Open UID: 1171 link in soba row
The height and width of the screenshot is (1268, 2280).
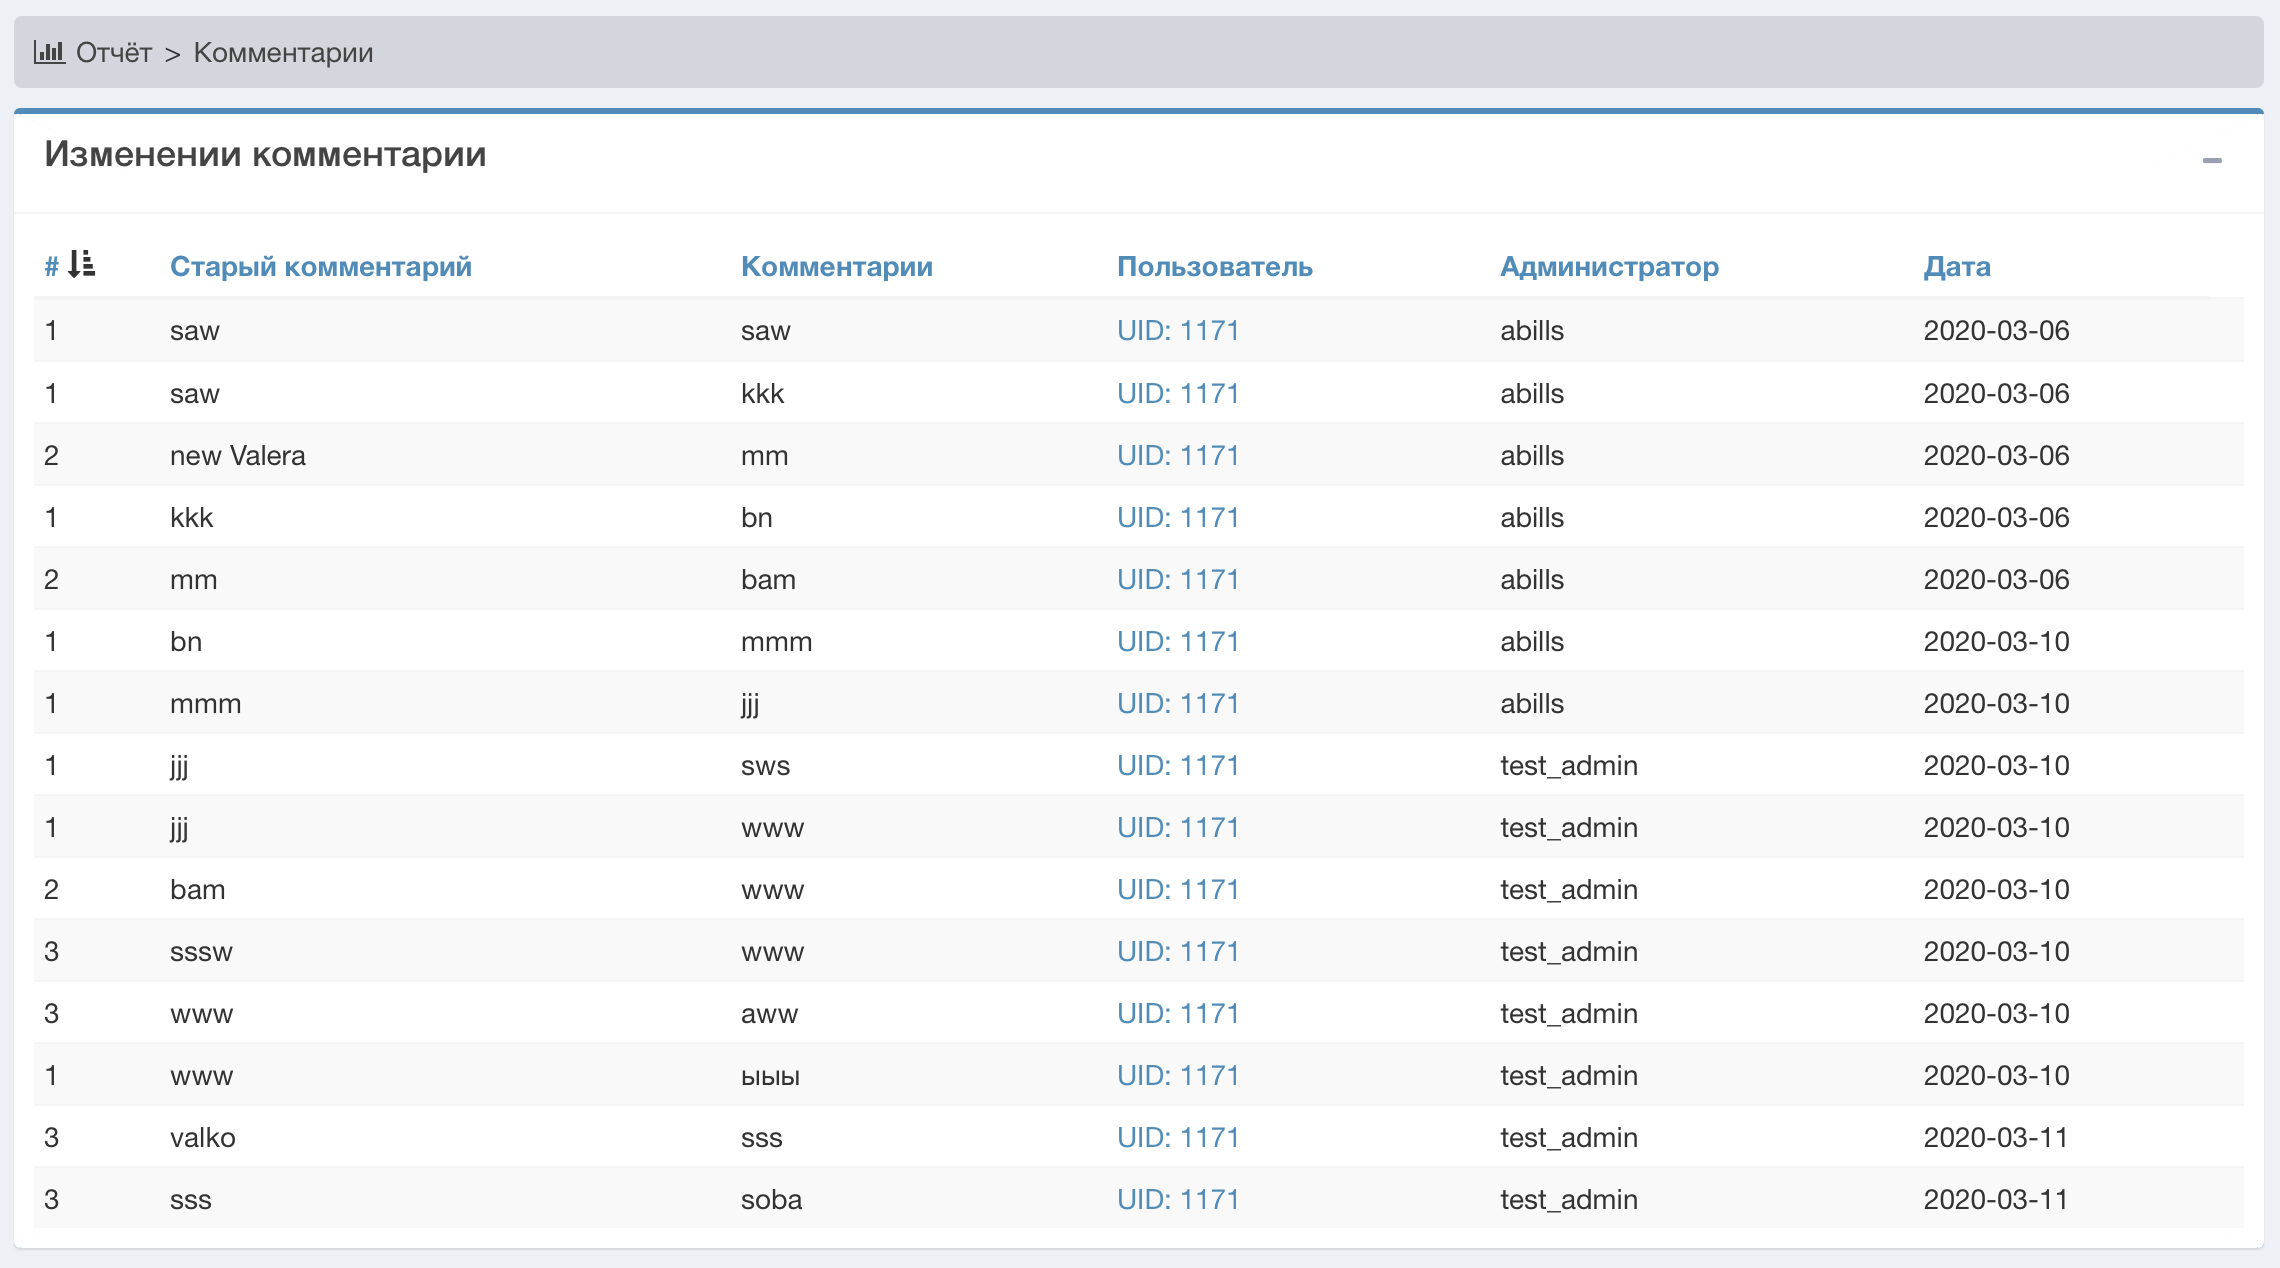(x=1177, y=1199)
